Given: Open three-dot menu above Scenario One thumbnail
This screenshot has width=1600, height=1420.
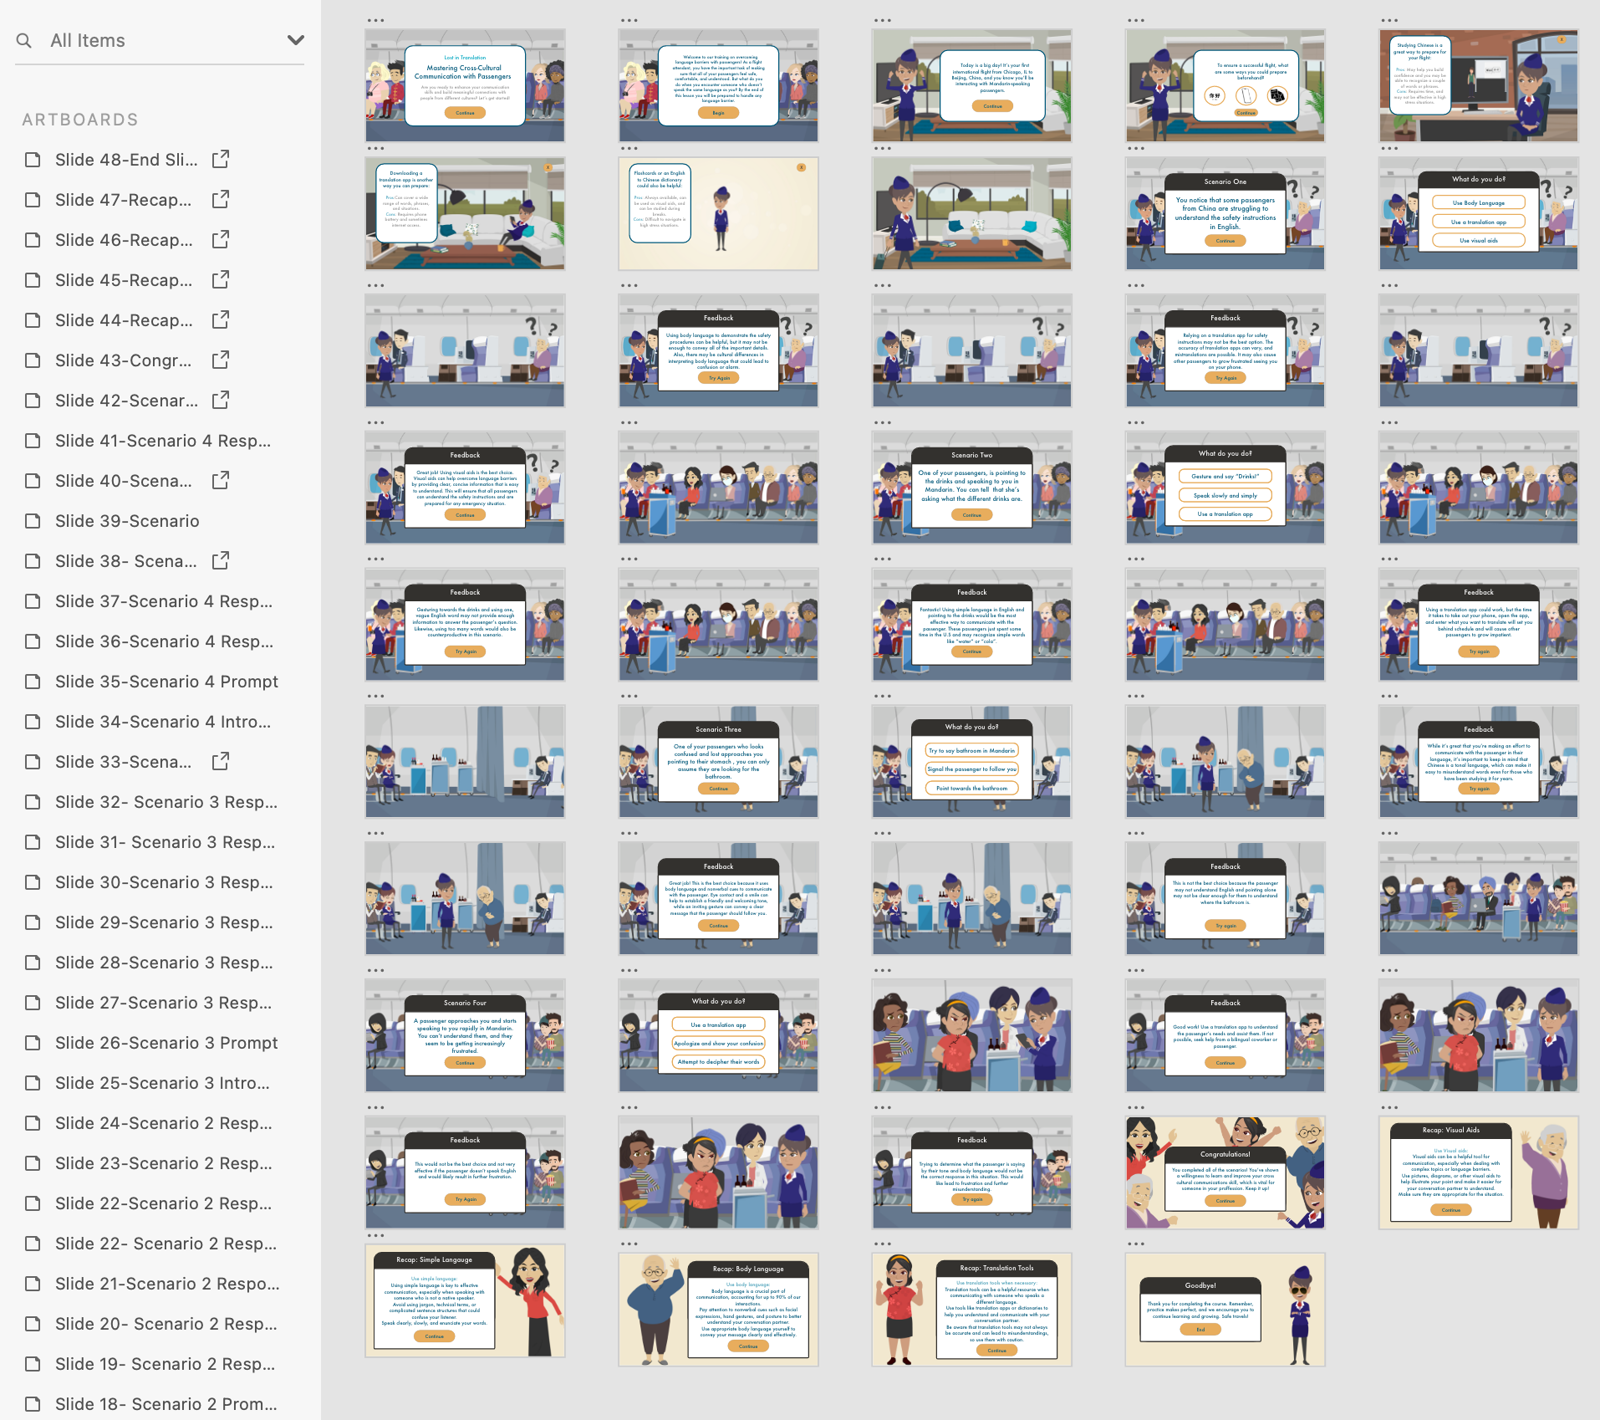Looking at the screenshot, I should pos(1135,148).
